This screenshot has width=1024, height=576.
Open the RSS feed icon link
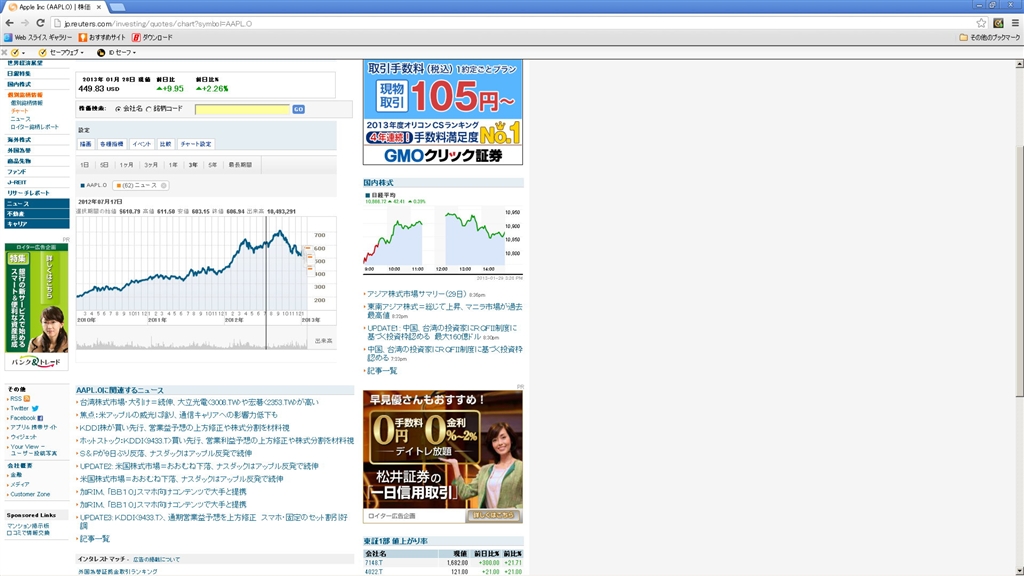pos(27,398)
